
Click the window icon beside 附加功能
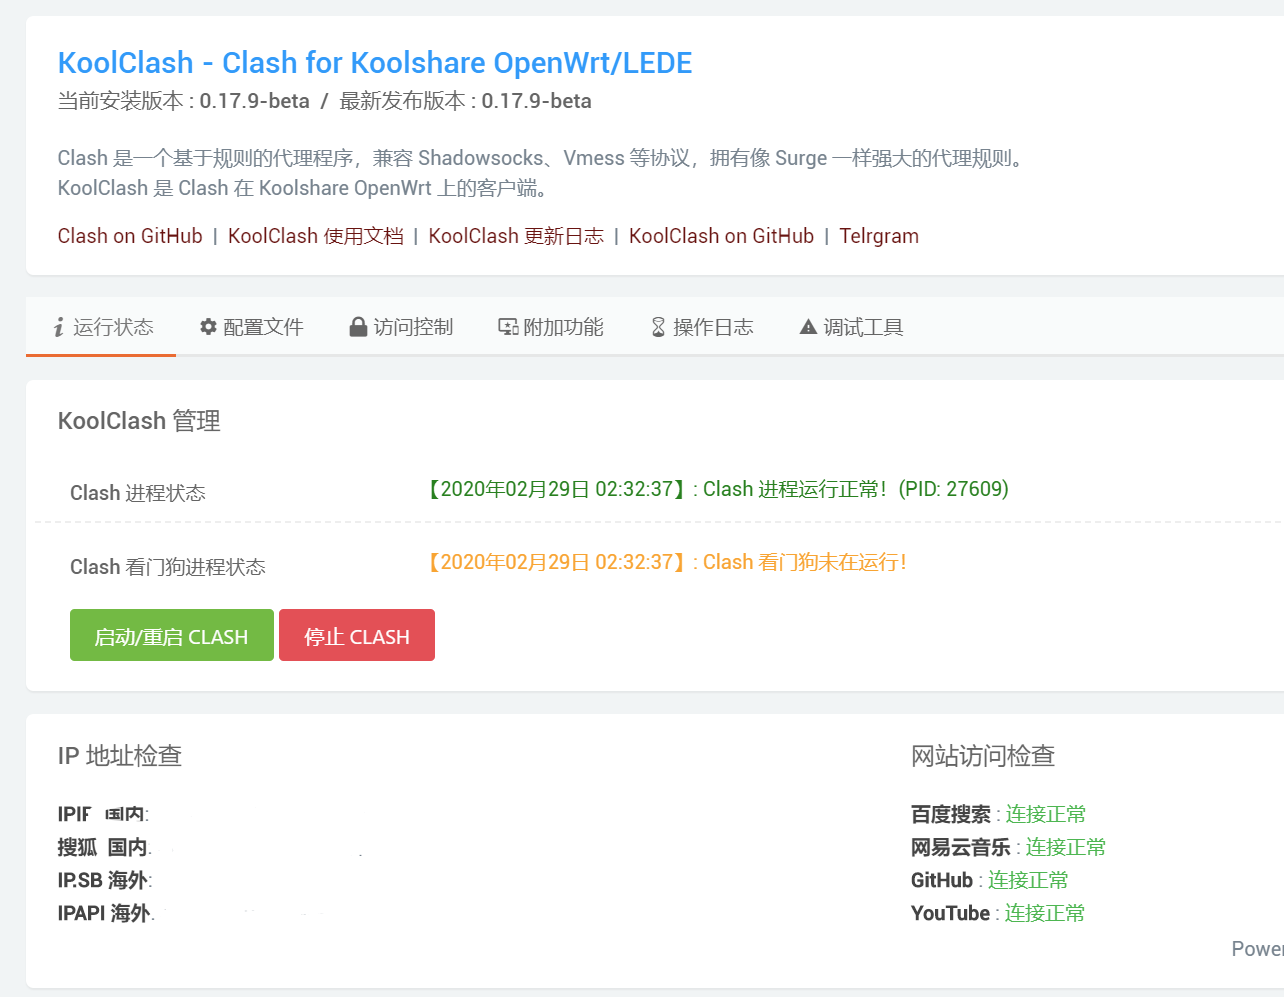(509, 326)
